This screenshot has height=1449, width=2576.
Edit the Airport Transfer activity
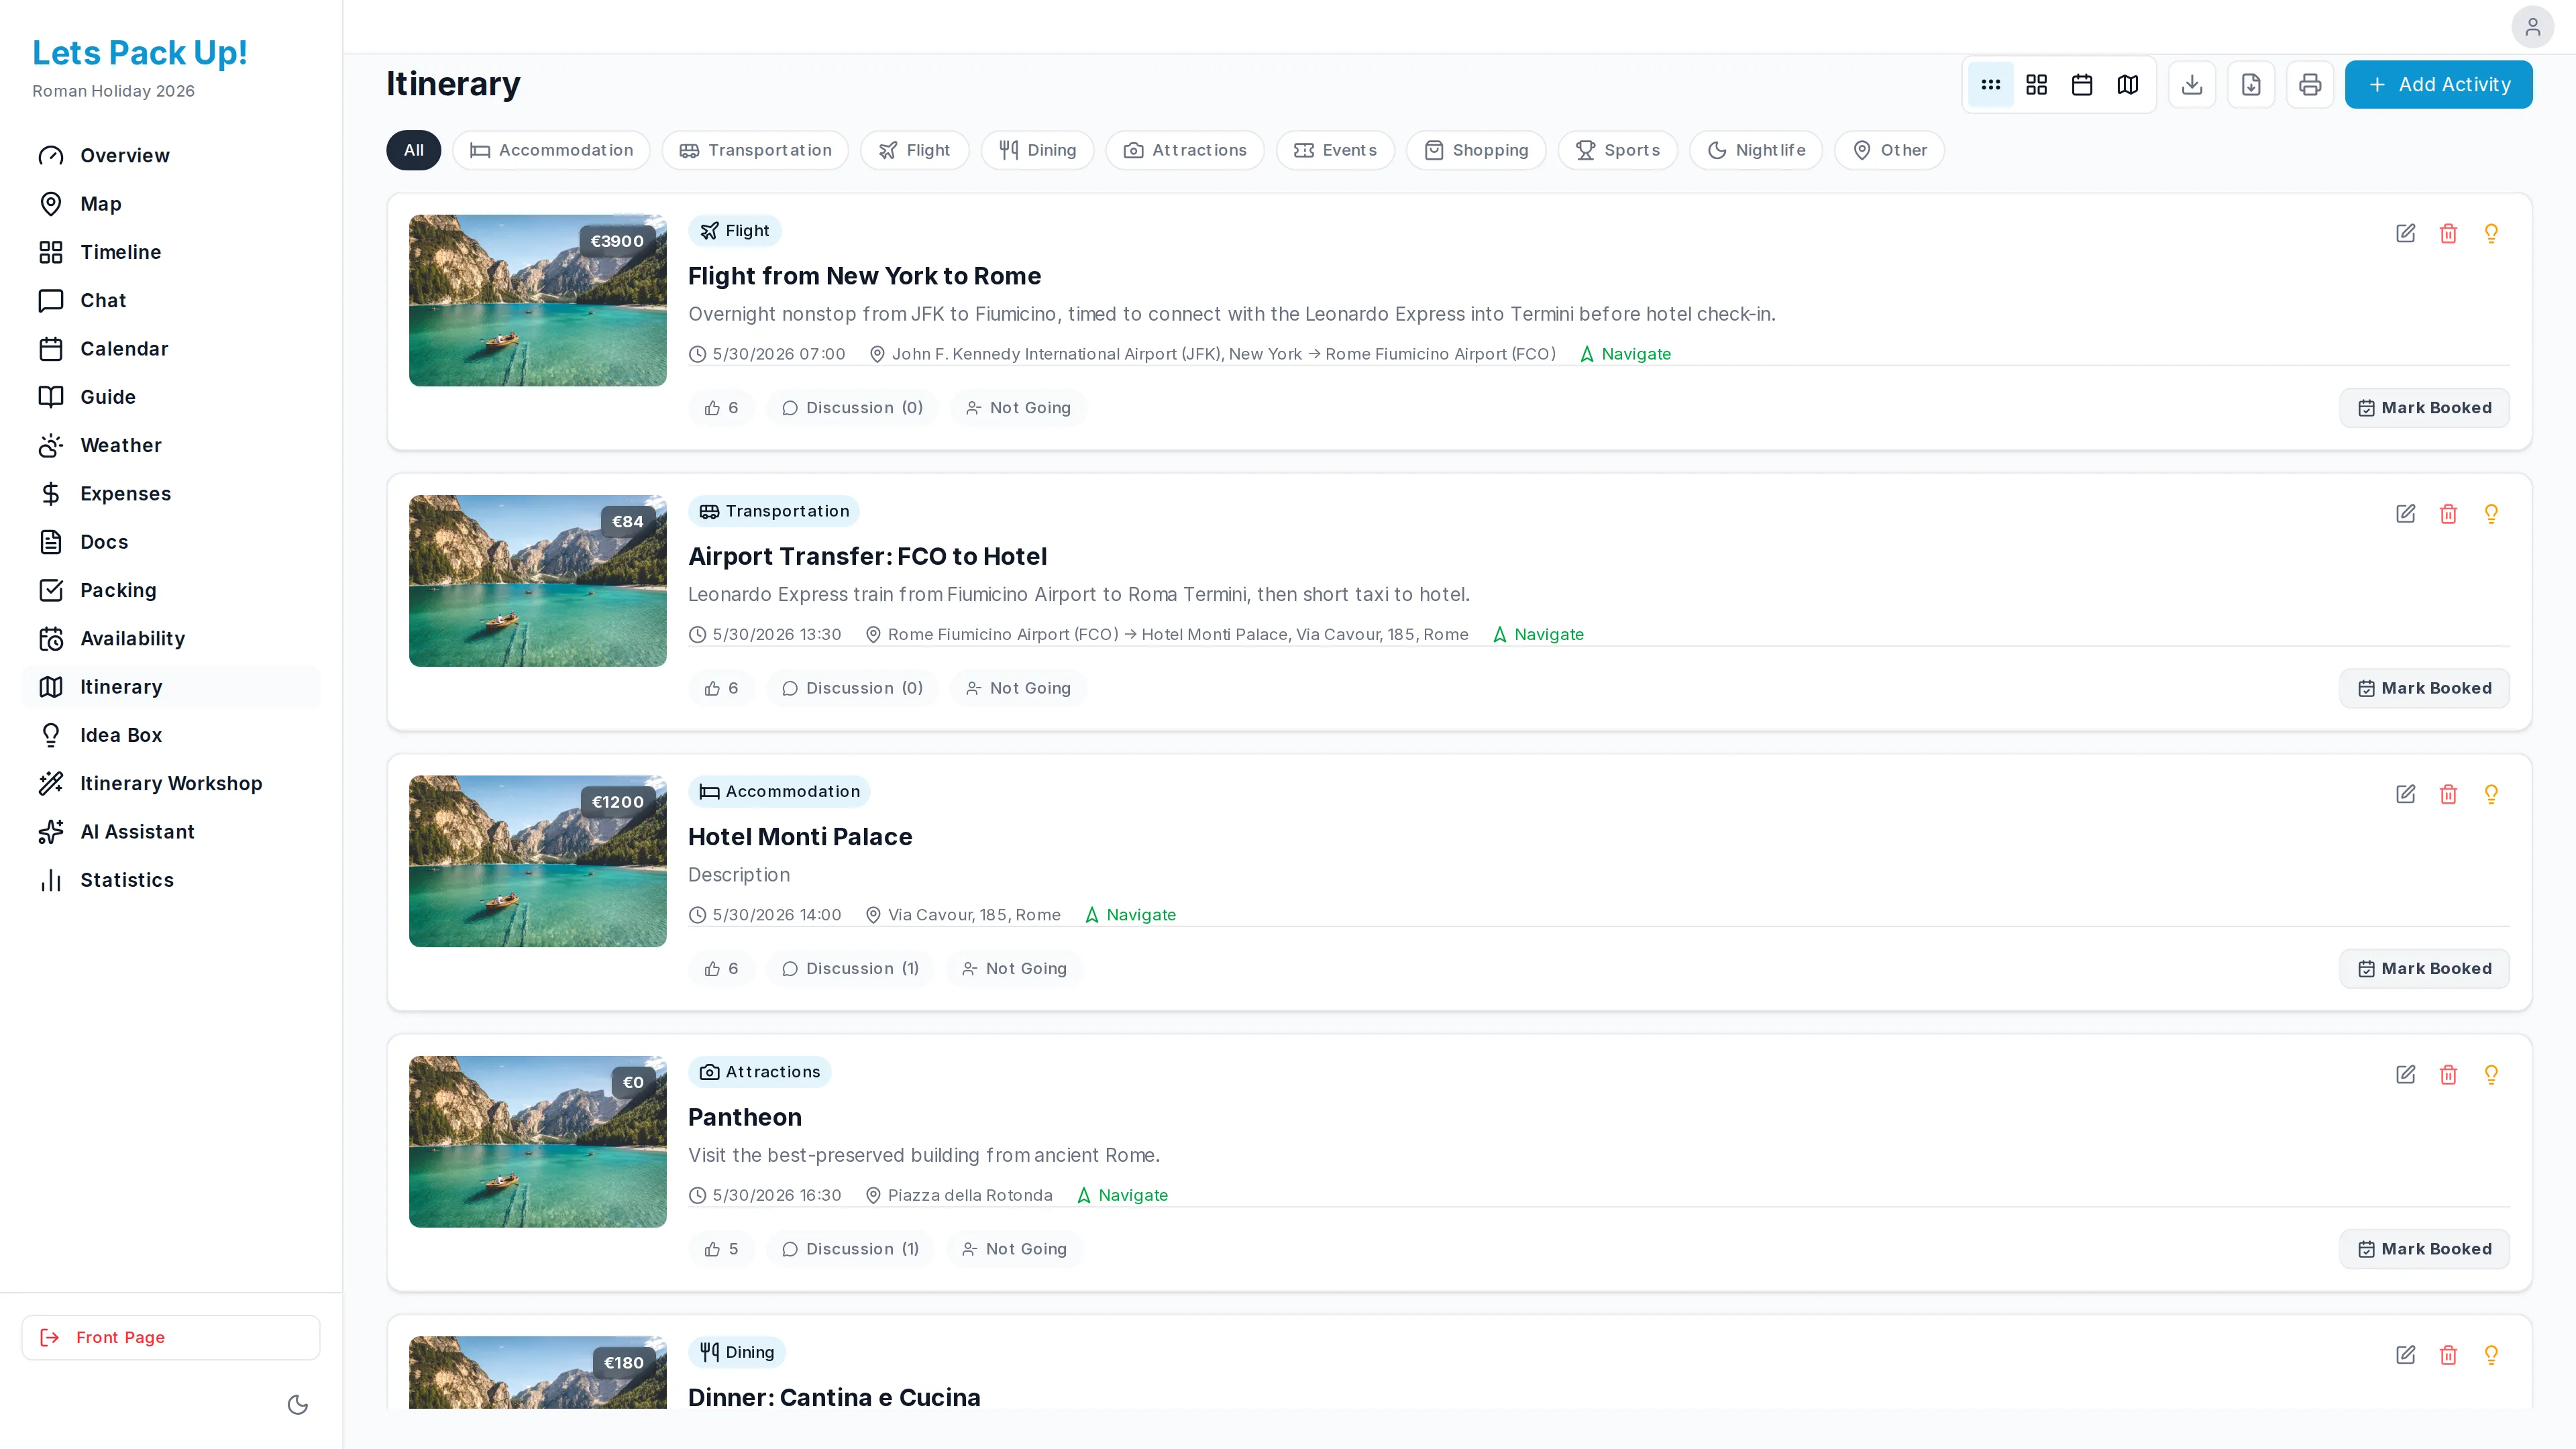2405,514
